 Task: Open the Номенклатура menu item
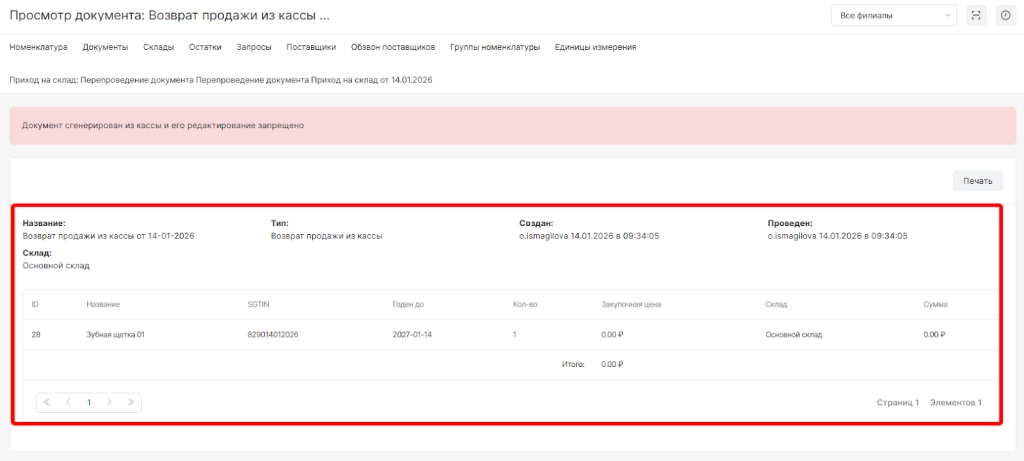point(38,47)
